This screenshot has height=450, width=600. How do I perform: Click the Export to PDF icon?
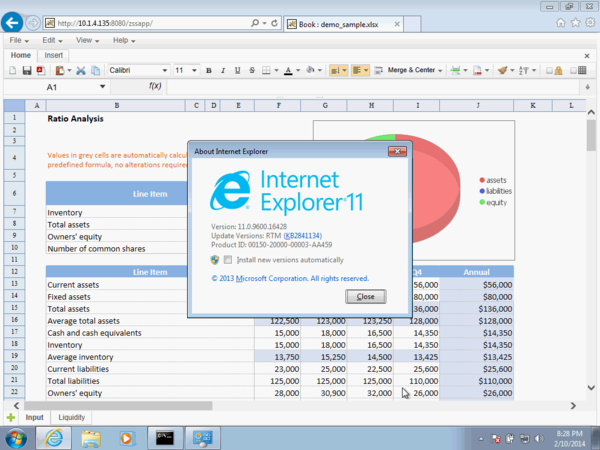[41, 70]
